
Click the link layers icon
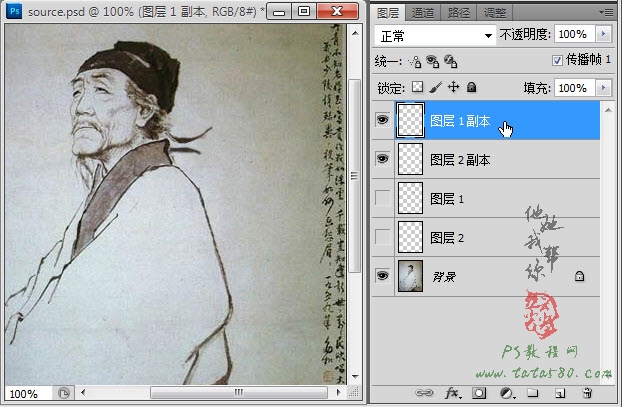424,393
